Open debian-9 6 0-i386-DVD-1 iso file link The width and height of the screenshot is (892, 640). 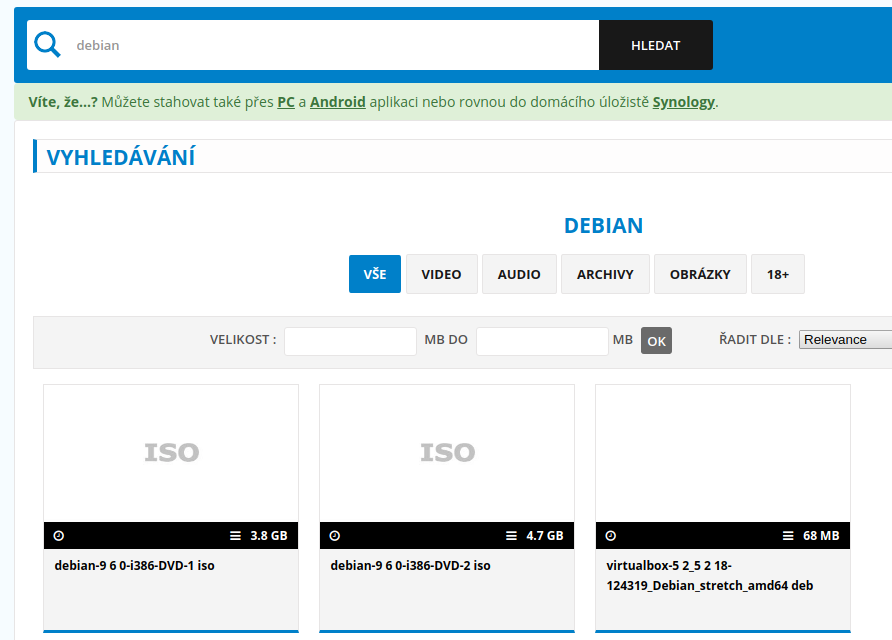[134, 565]
